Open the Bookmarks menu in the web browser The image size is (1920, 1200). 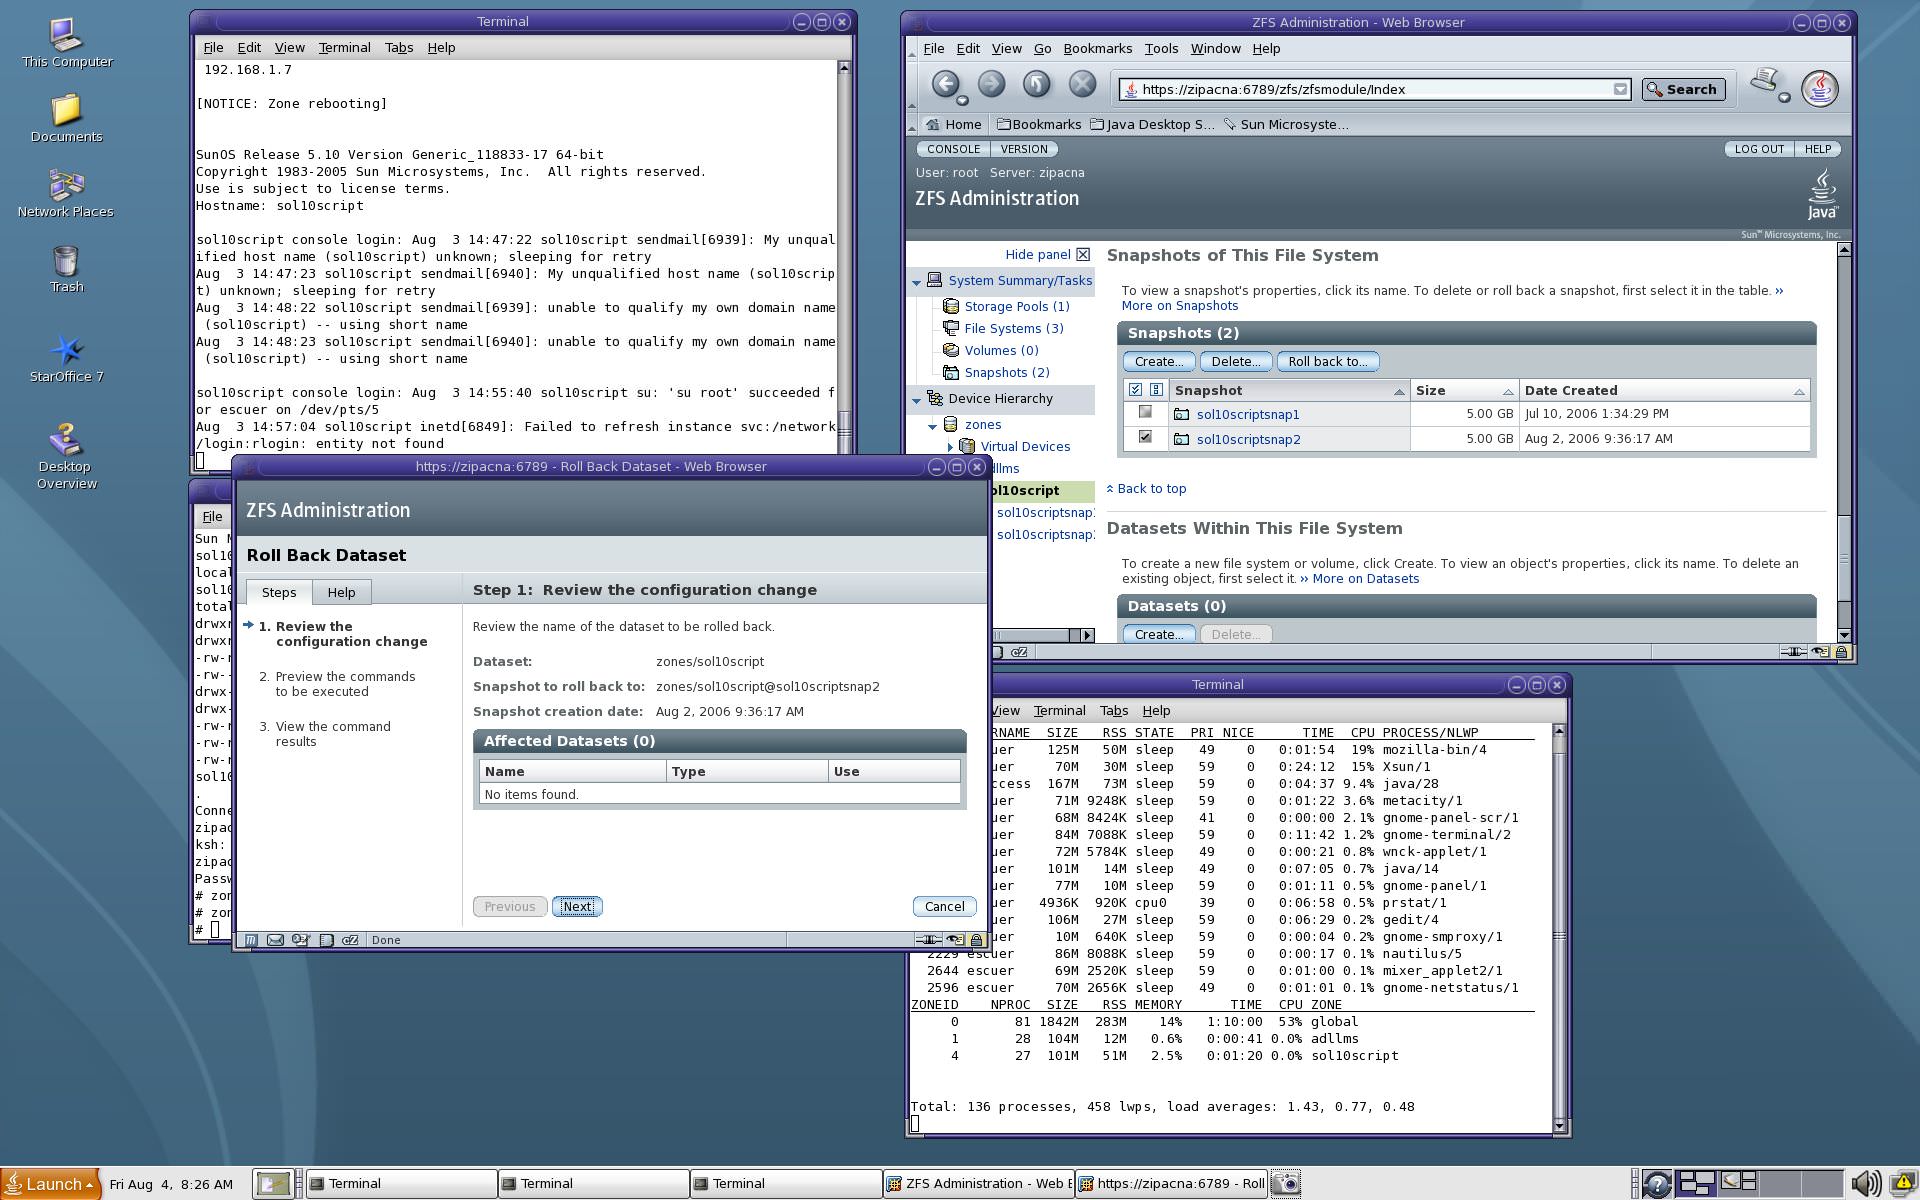pos(1097,48)
